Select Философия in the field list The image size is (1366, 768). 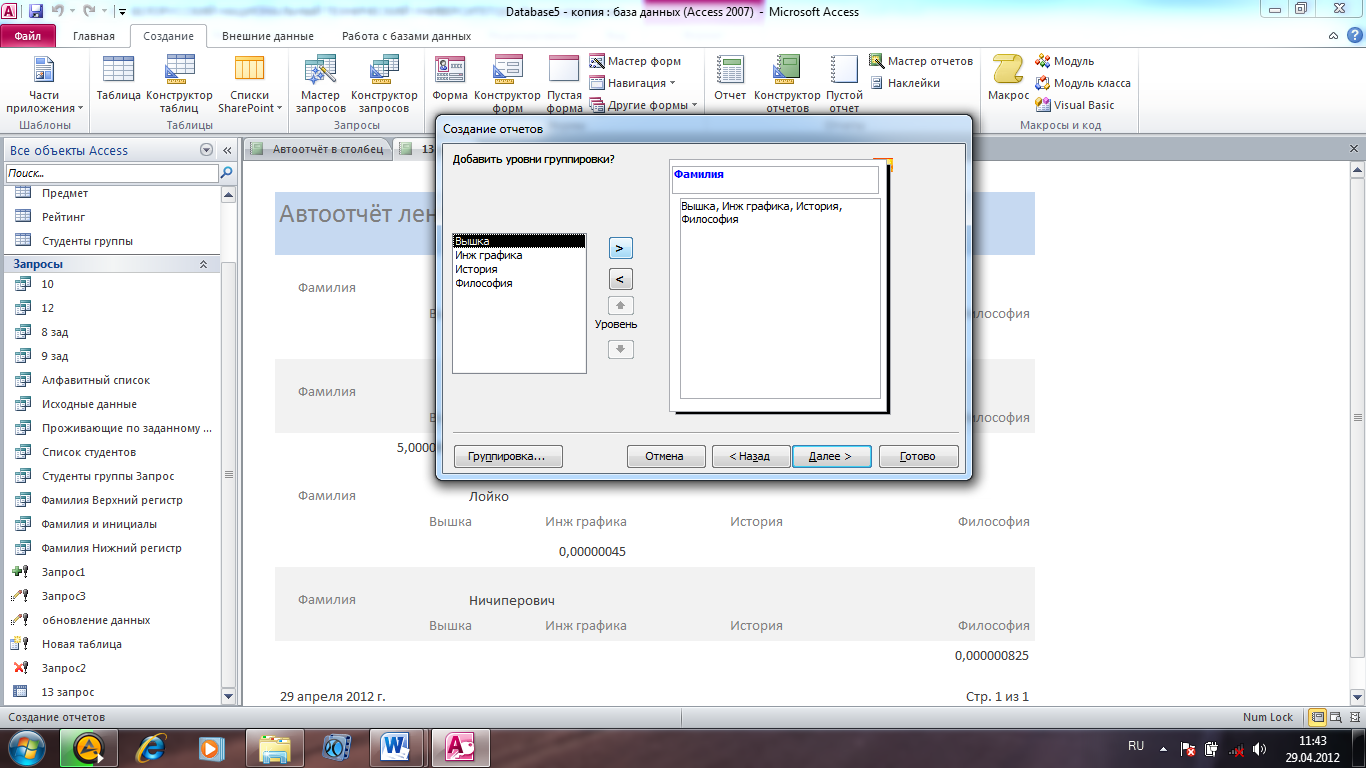519,283
